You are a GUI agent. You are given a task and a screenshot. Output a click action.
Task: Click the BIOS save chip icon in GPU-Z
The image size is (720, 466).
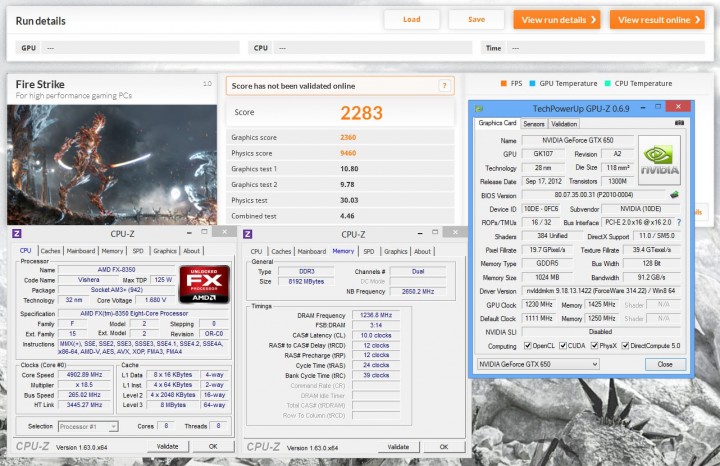coord(674,195)
